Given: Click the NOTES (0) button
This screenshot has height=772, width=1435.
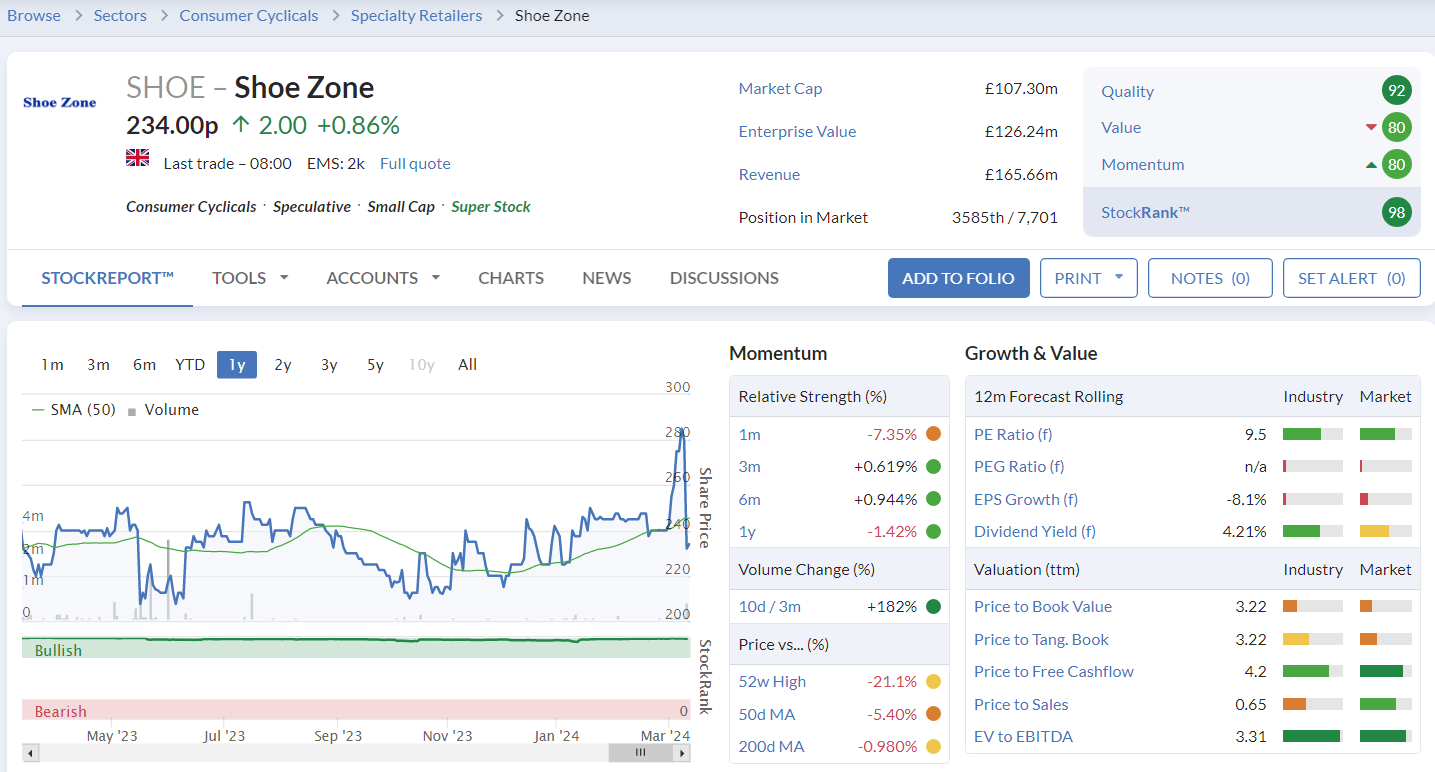Looking at the screenshot, I should [1210, 278].
